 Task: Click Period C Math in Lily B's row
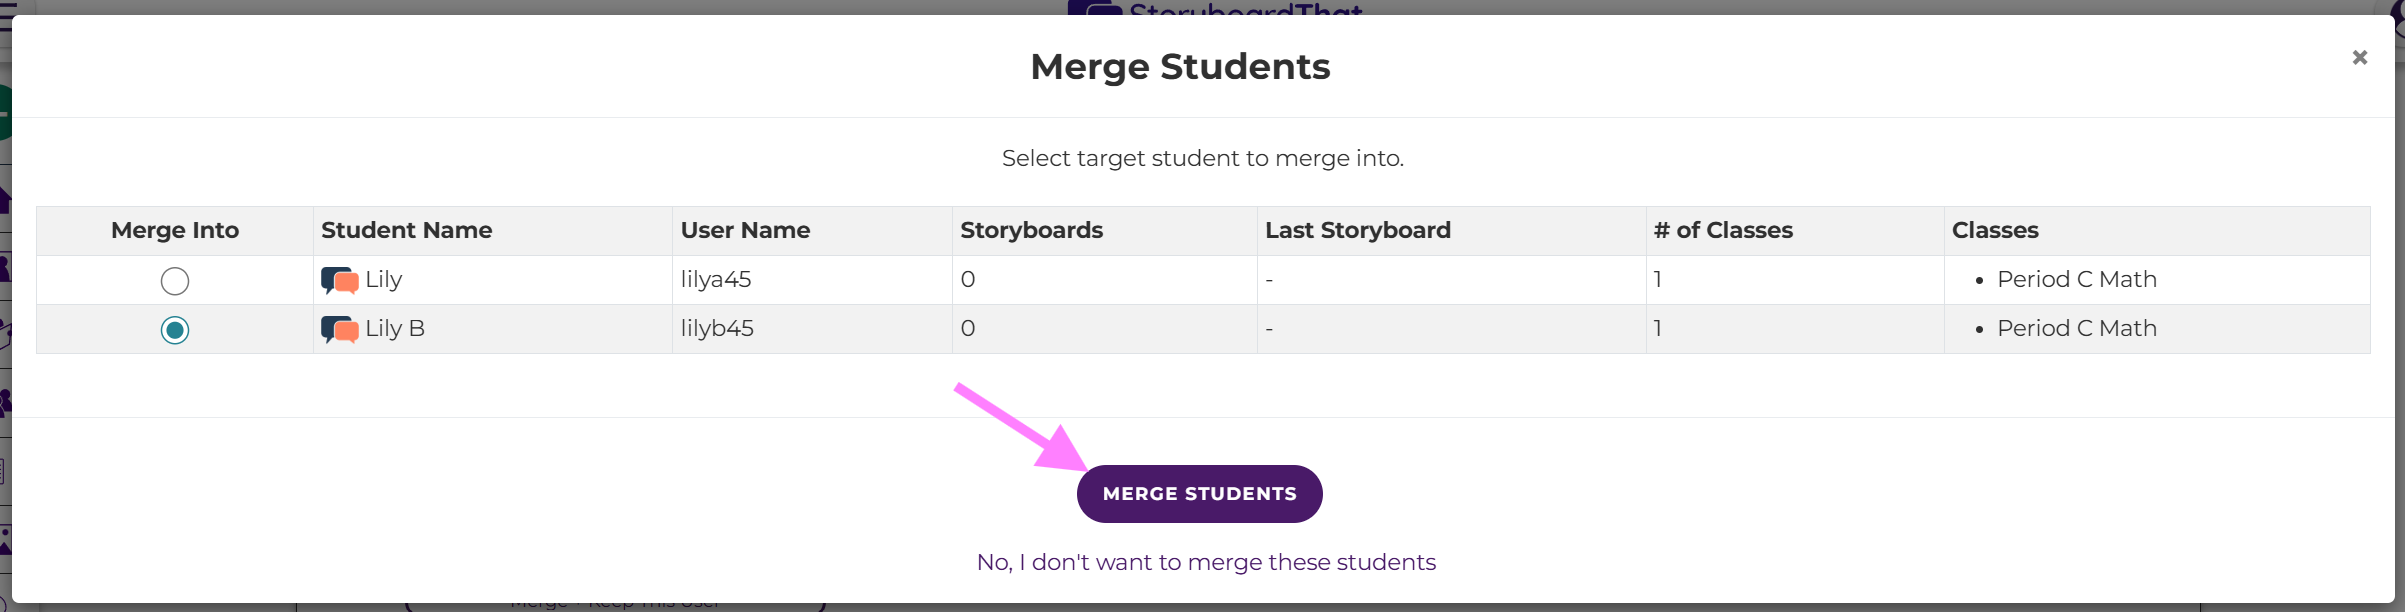coord(2076,329)
